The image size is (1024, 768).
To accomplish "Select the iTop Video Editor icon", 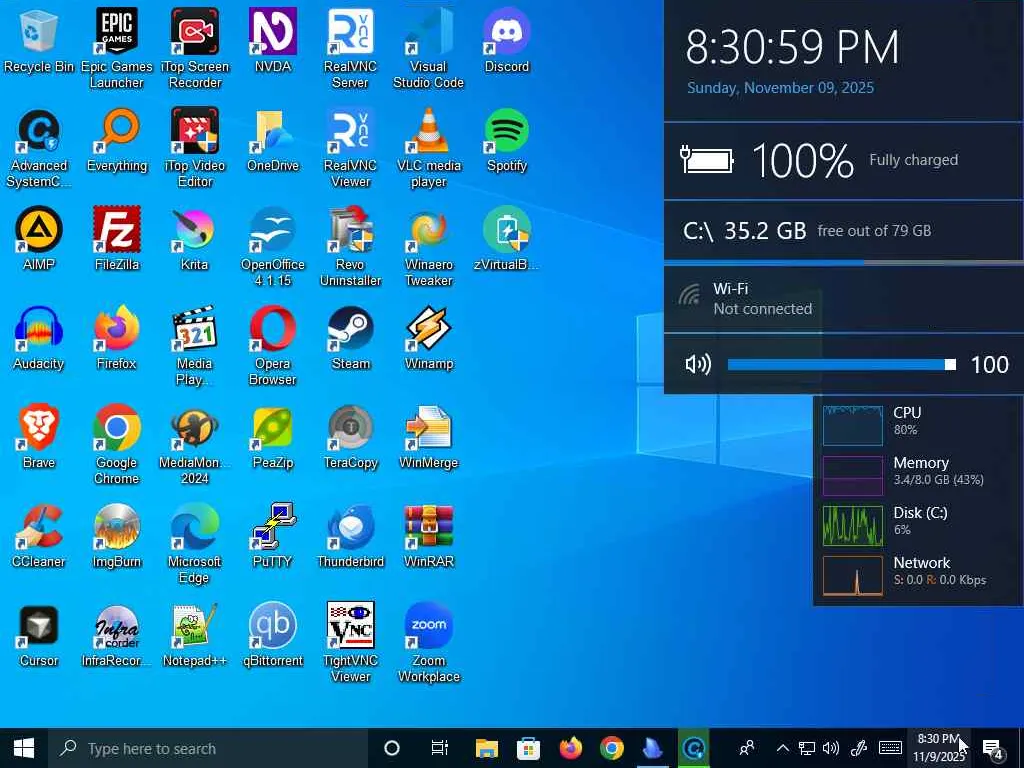I will pos(195,148).
